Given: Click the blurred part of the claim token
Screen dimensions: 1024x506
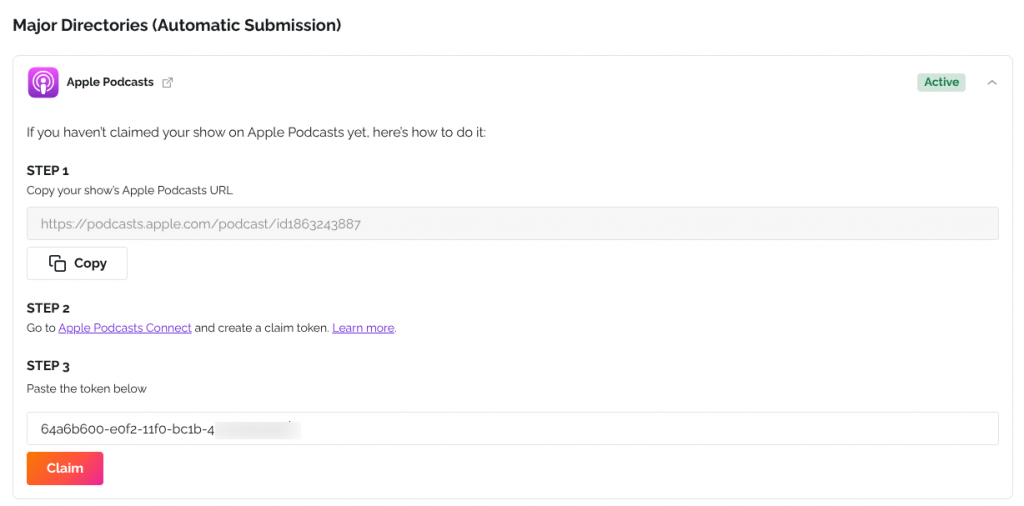Looking at the screenshot, I should click(258, 429).
